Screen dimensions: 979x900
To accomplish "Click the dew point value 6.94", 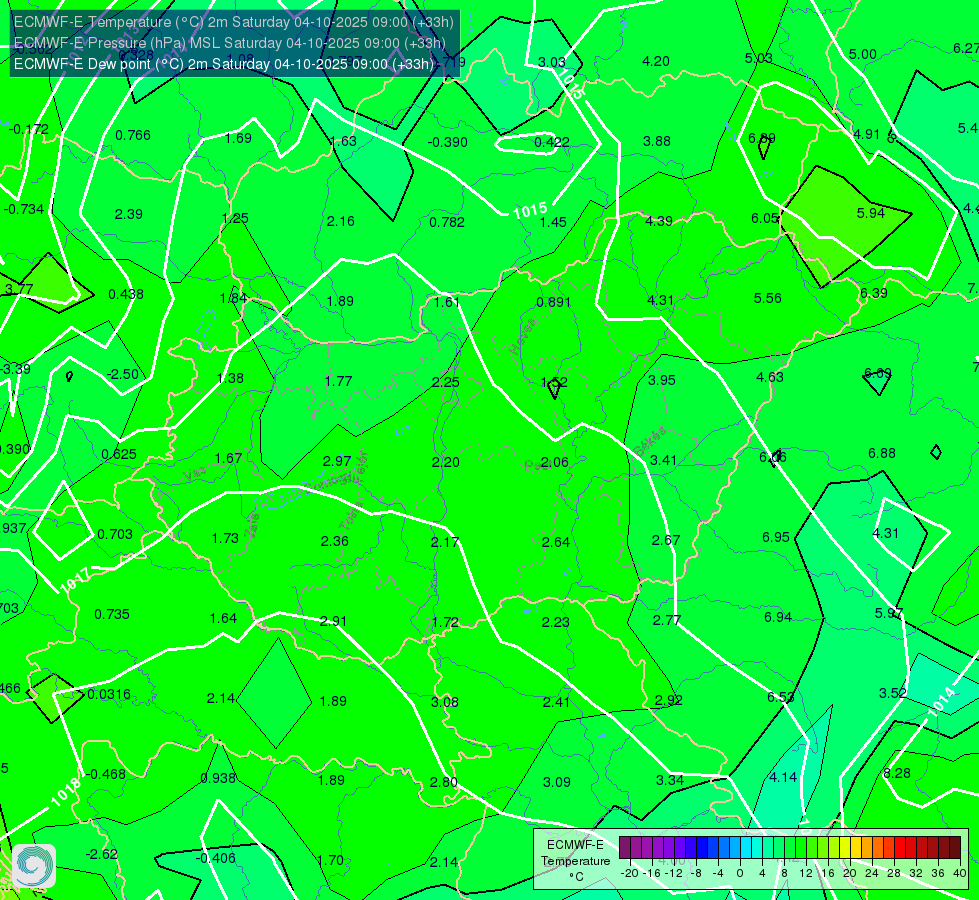I will [778, 617].
